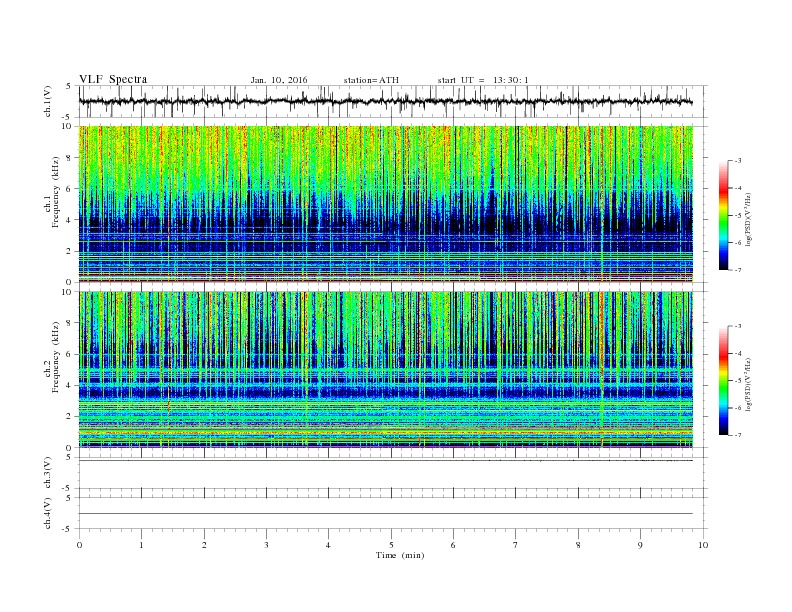Click the color bar beside ch.2 spectrogram
This screenshot has height=612, width=792.
click(x=723, y=381)
